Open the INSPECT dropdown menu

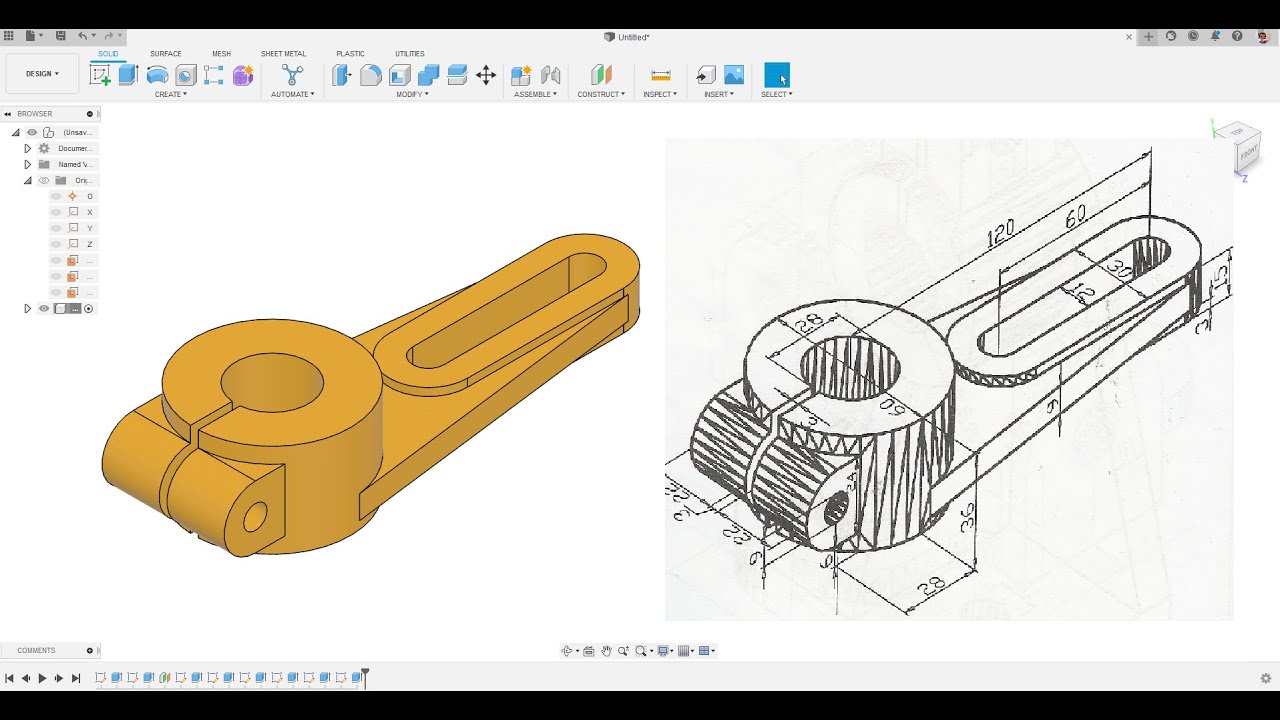point(660,94)
